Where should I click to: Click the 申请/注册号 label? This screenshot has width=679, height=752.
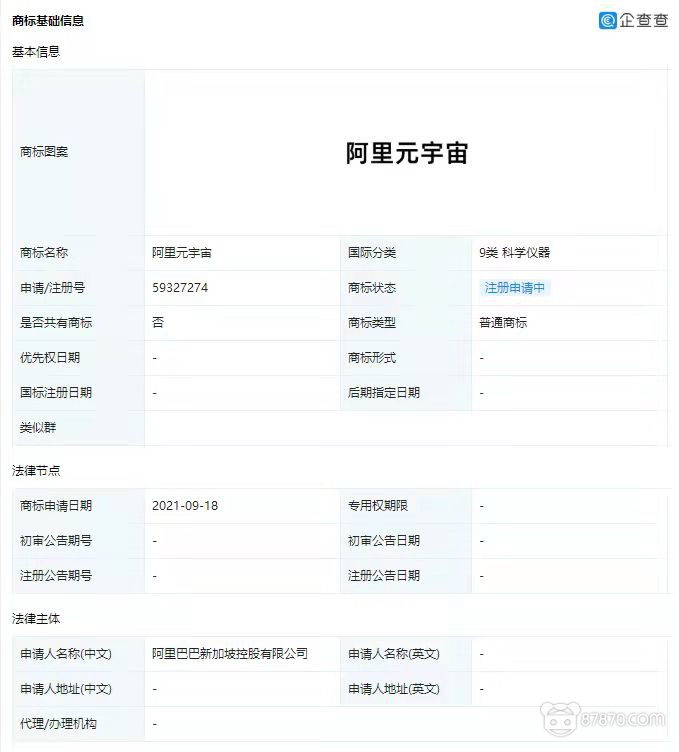[x=52, y=288]
